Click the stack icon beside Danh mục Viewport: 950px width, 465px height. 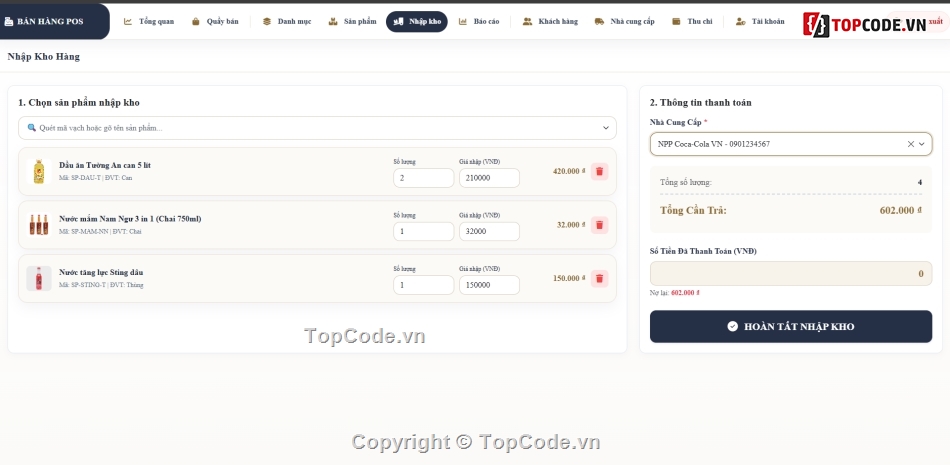click(x=267, y=21)
